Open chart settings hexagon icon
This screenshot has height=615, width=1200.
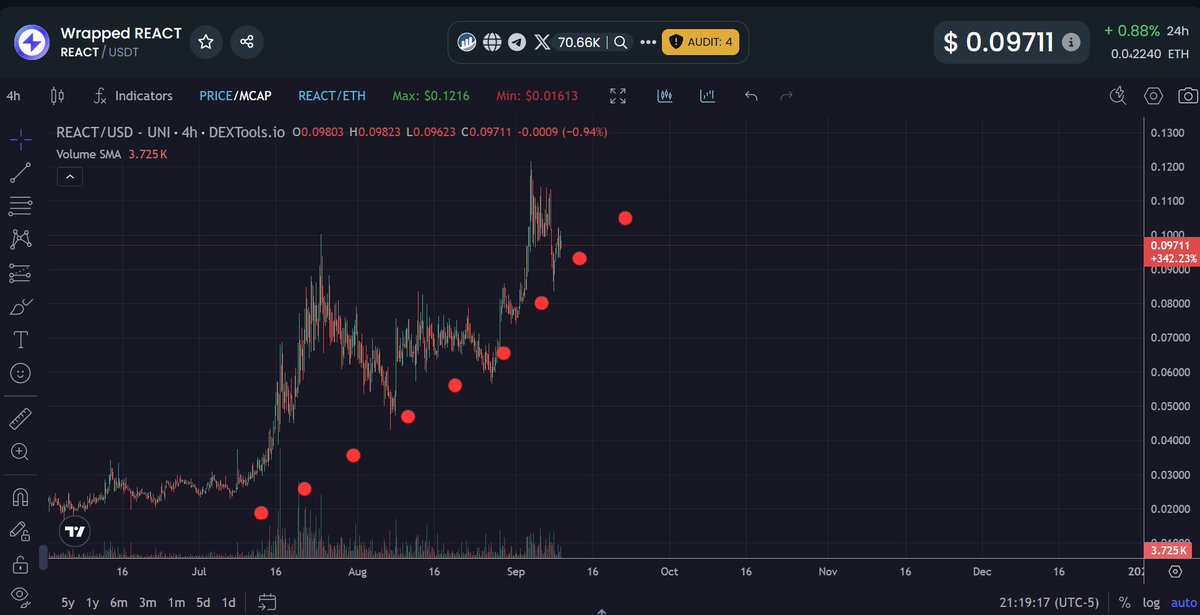tap(1153, 96)
